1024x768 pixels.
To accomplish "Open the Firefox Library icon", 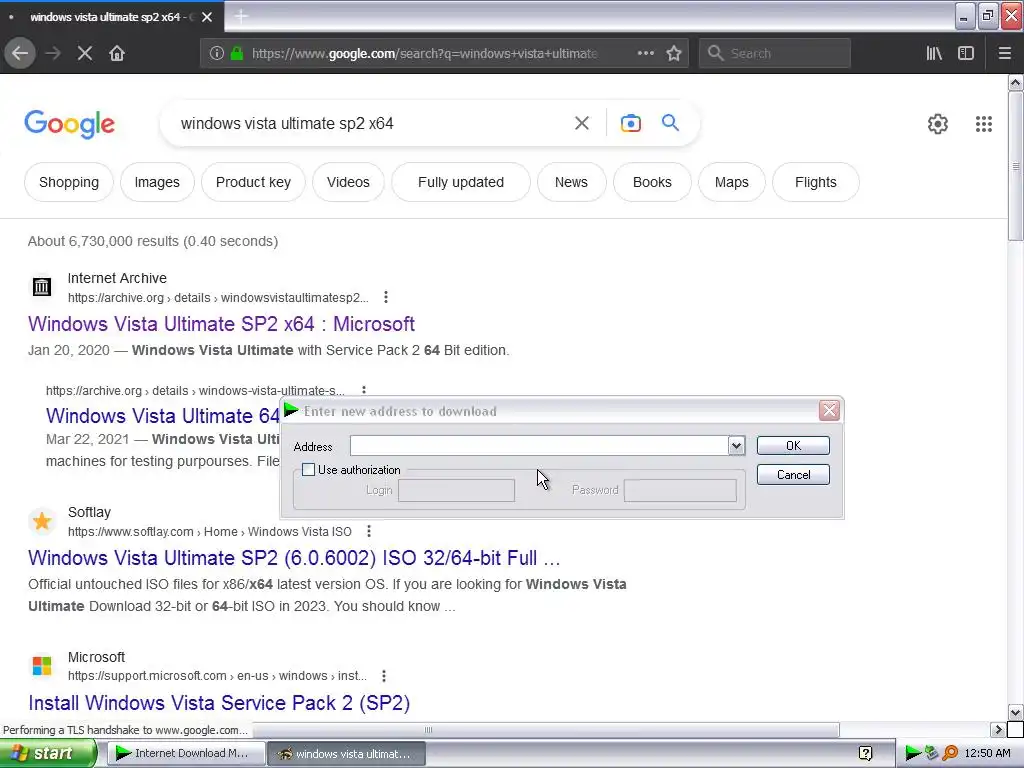I will click(934, 54).
